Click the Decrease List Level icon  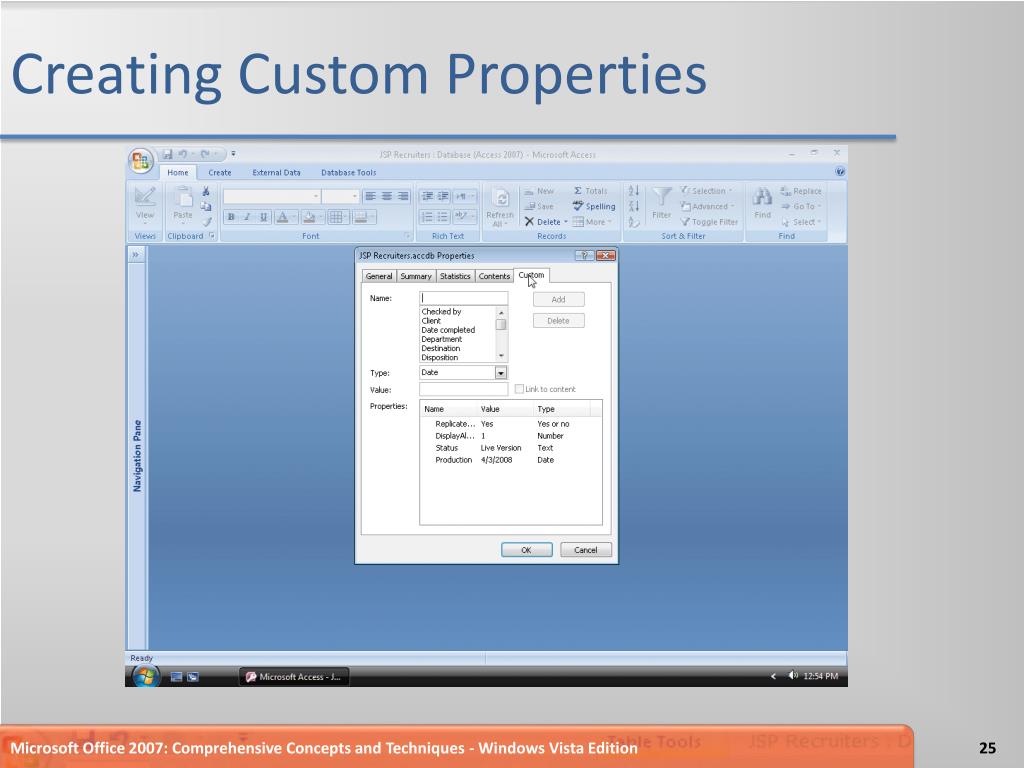(427, 196)
